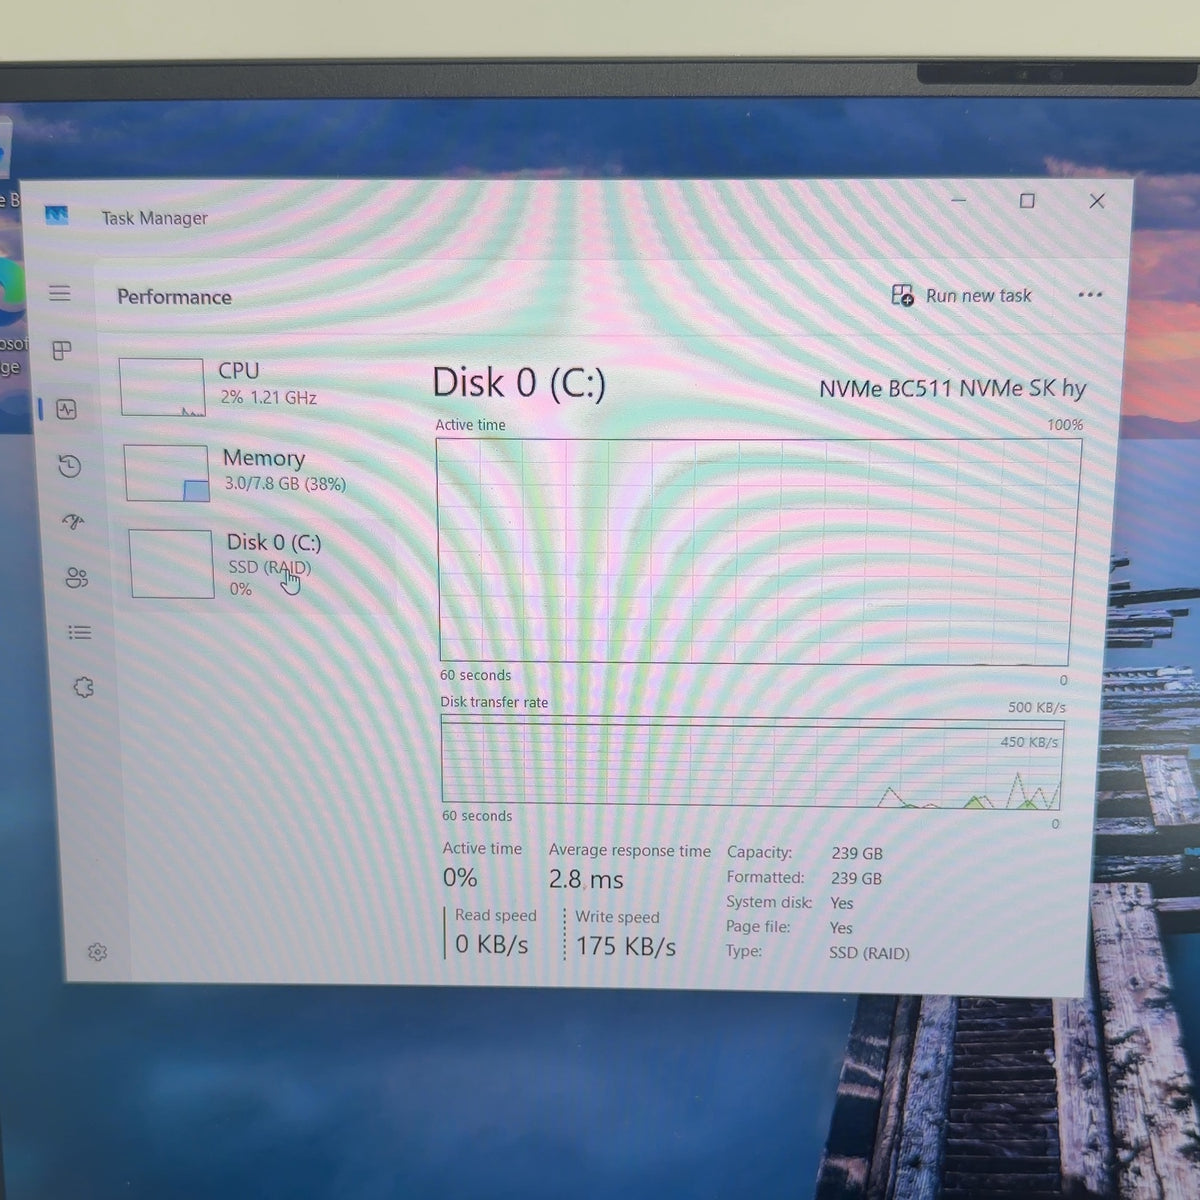Screen dimensions: 1200x1200
Task: Click the CPU usage mini graph thumbnail
Action: [162, 387]
